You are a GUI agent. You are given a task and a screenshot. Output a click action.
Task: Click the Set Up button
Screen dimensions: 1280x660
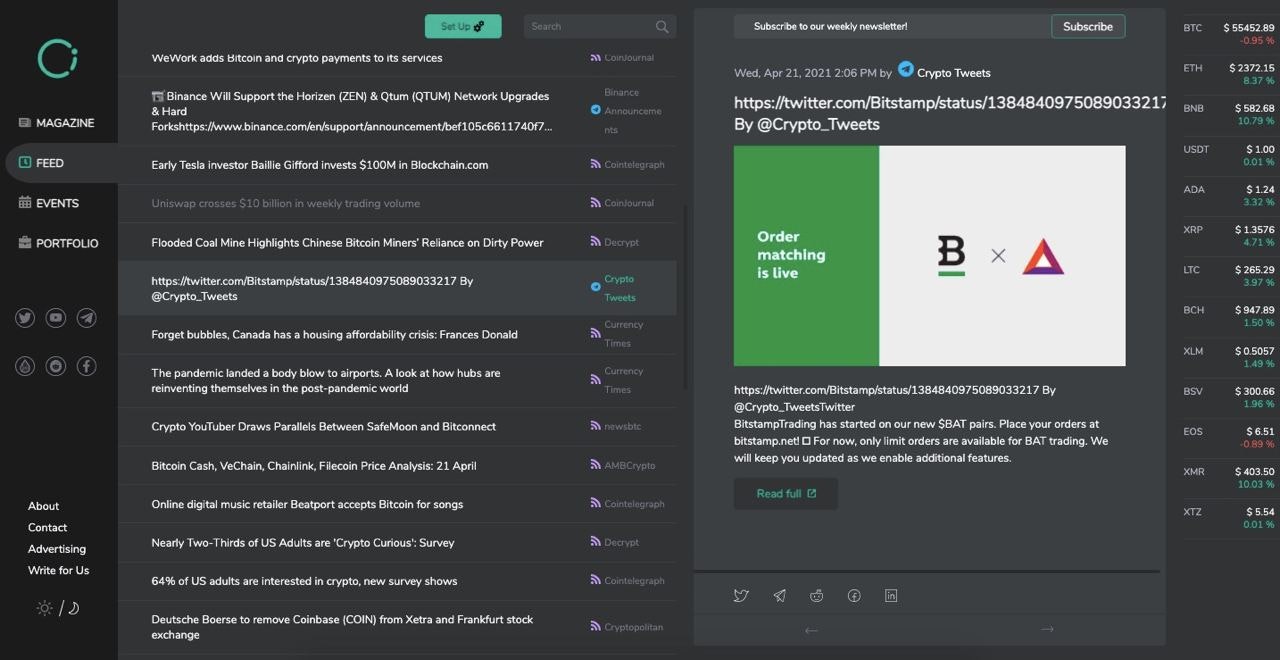pos(463,26)
